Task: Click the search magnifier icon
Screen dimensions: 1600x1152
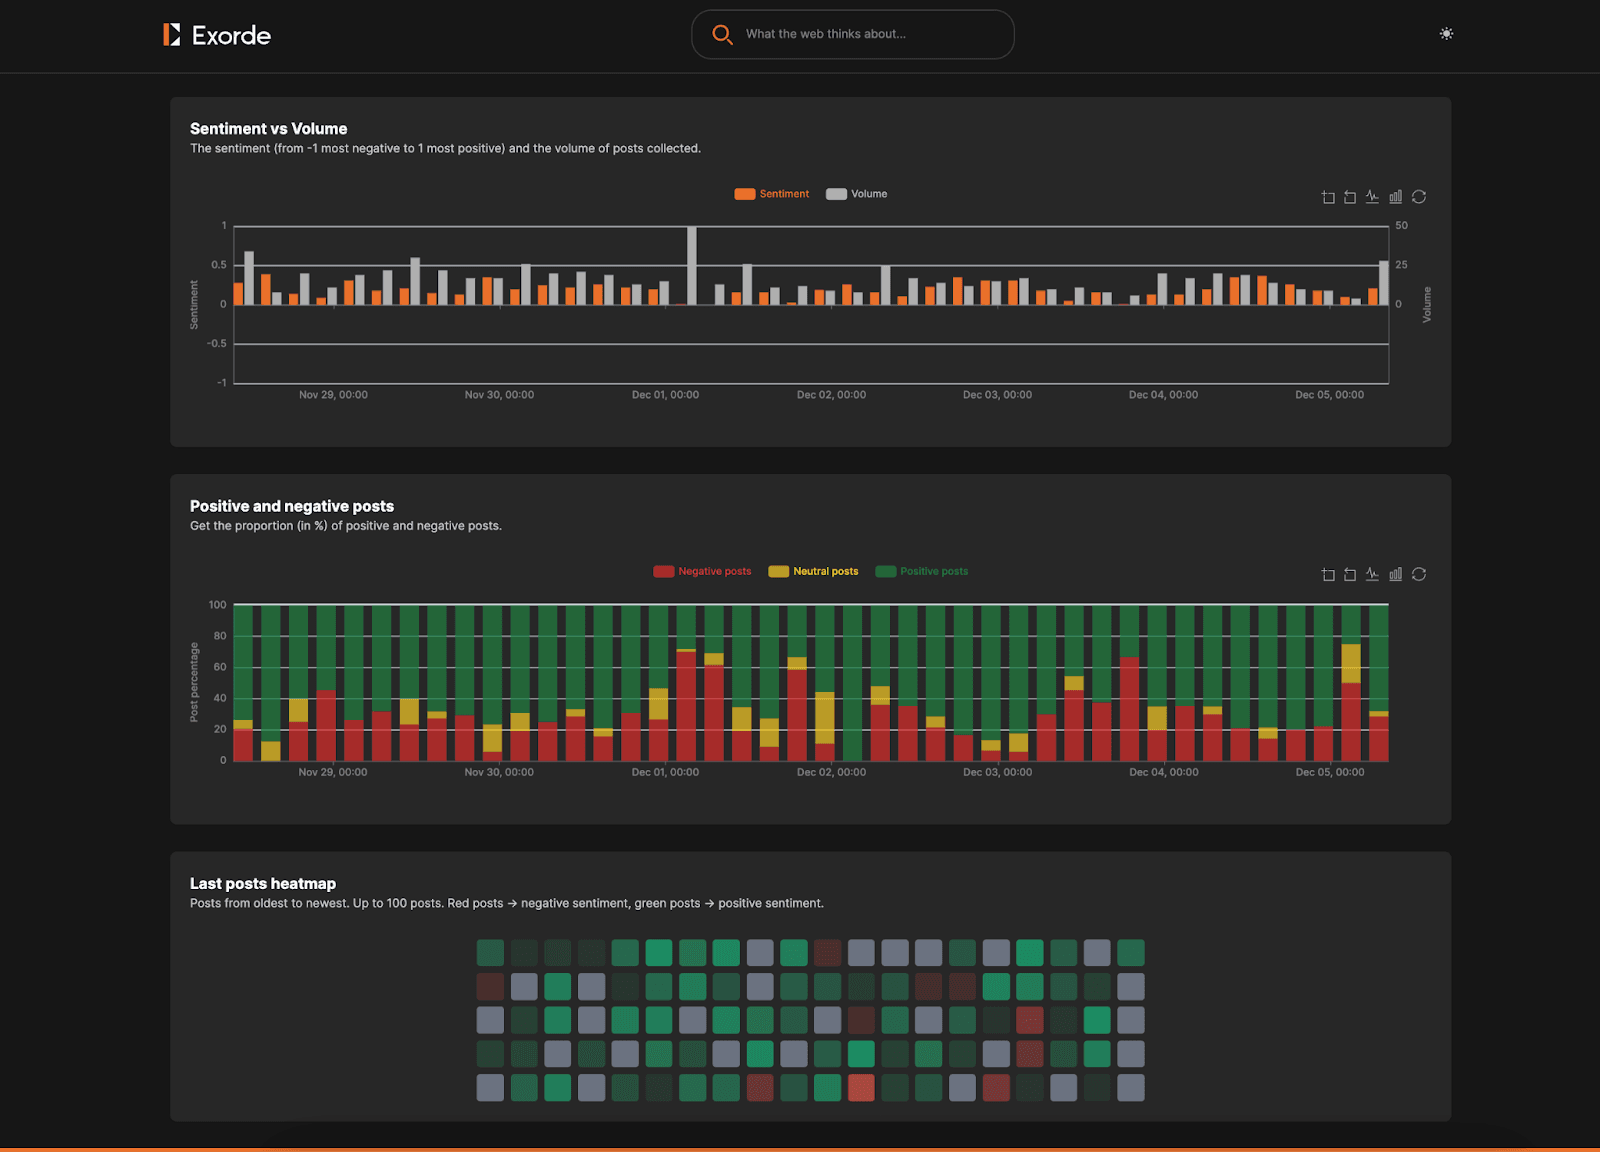Action: coord(721,34)
